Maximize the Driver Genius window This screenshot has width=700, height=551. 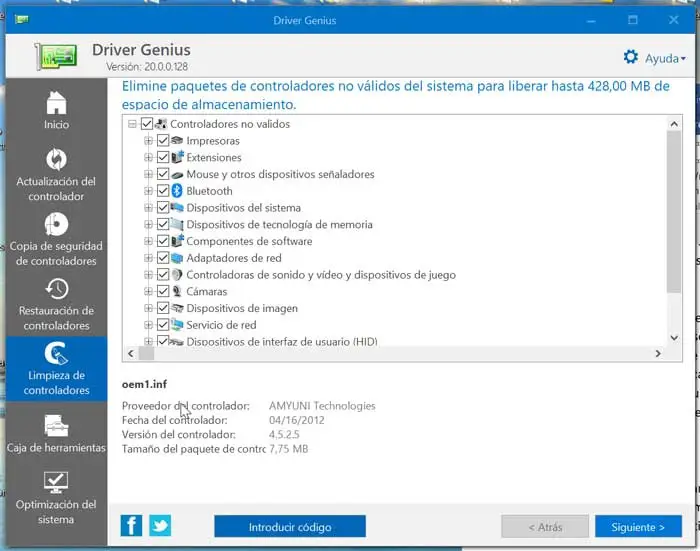tap(633, 20)
